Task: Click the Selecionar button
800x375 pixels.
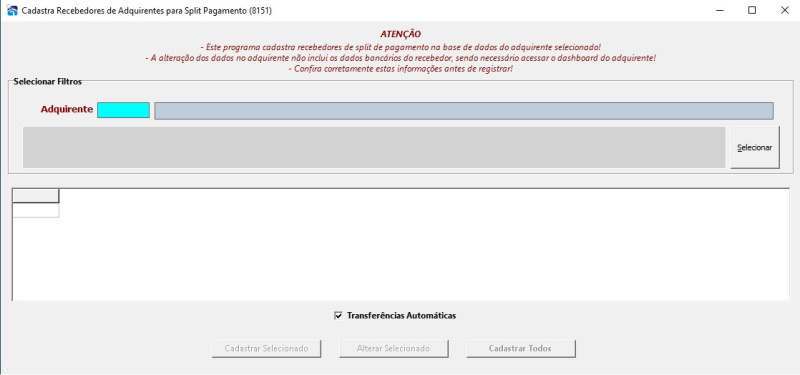Action: (x=755, y=147)
